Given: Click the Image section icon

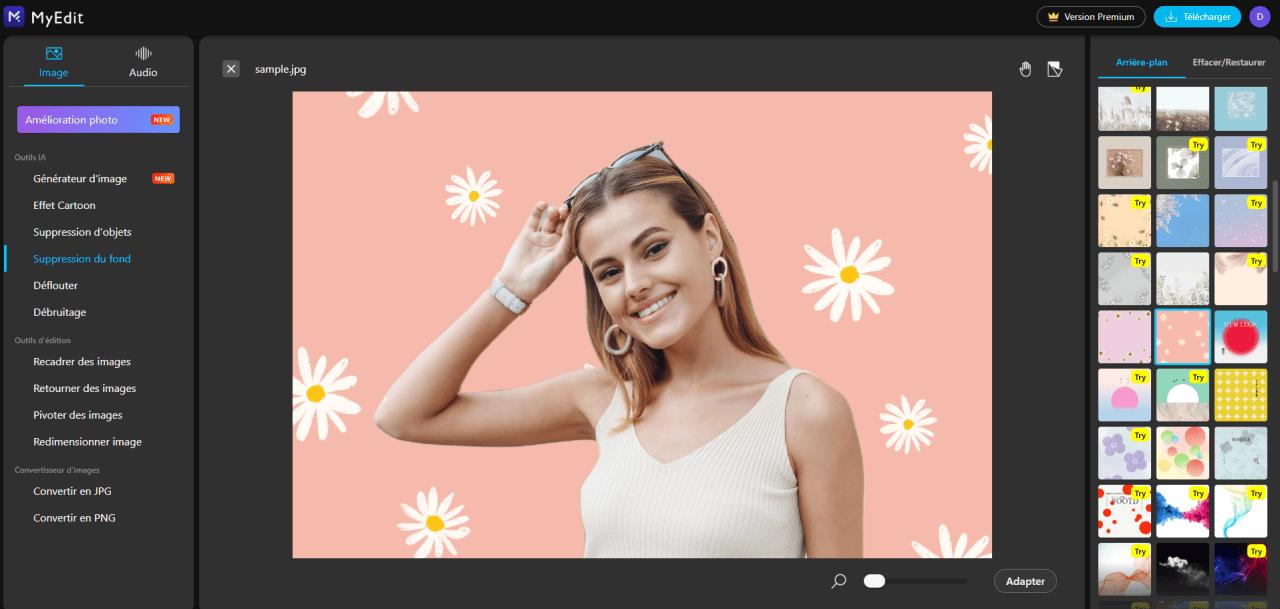Looking at the screenshot, I should (x=54, y=54).
